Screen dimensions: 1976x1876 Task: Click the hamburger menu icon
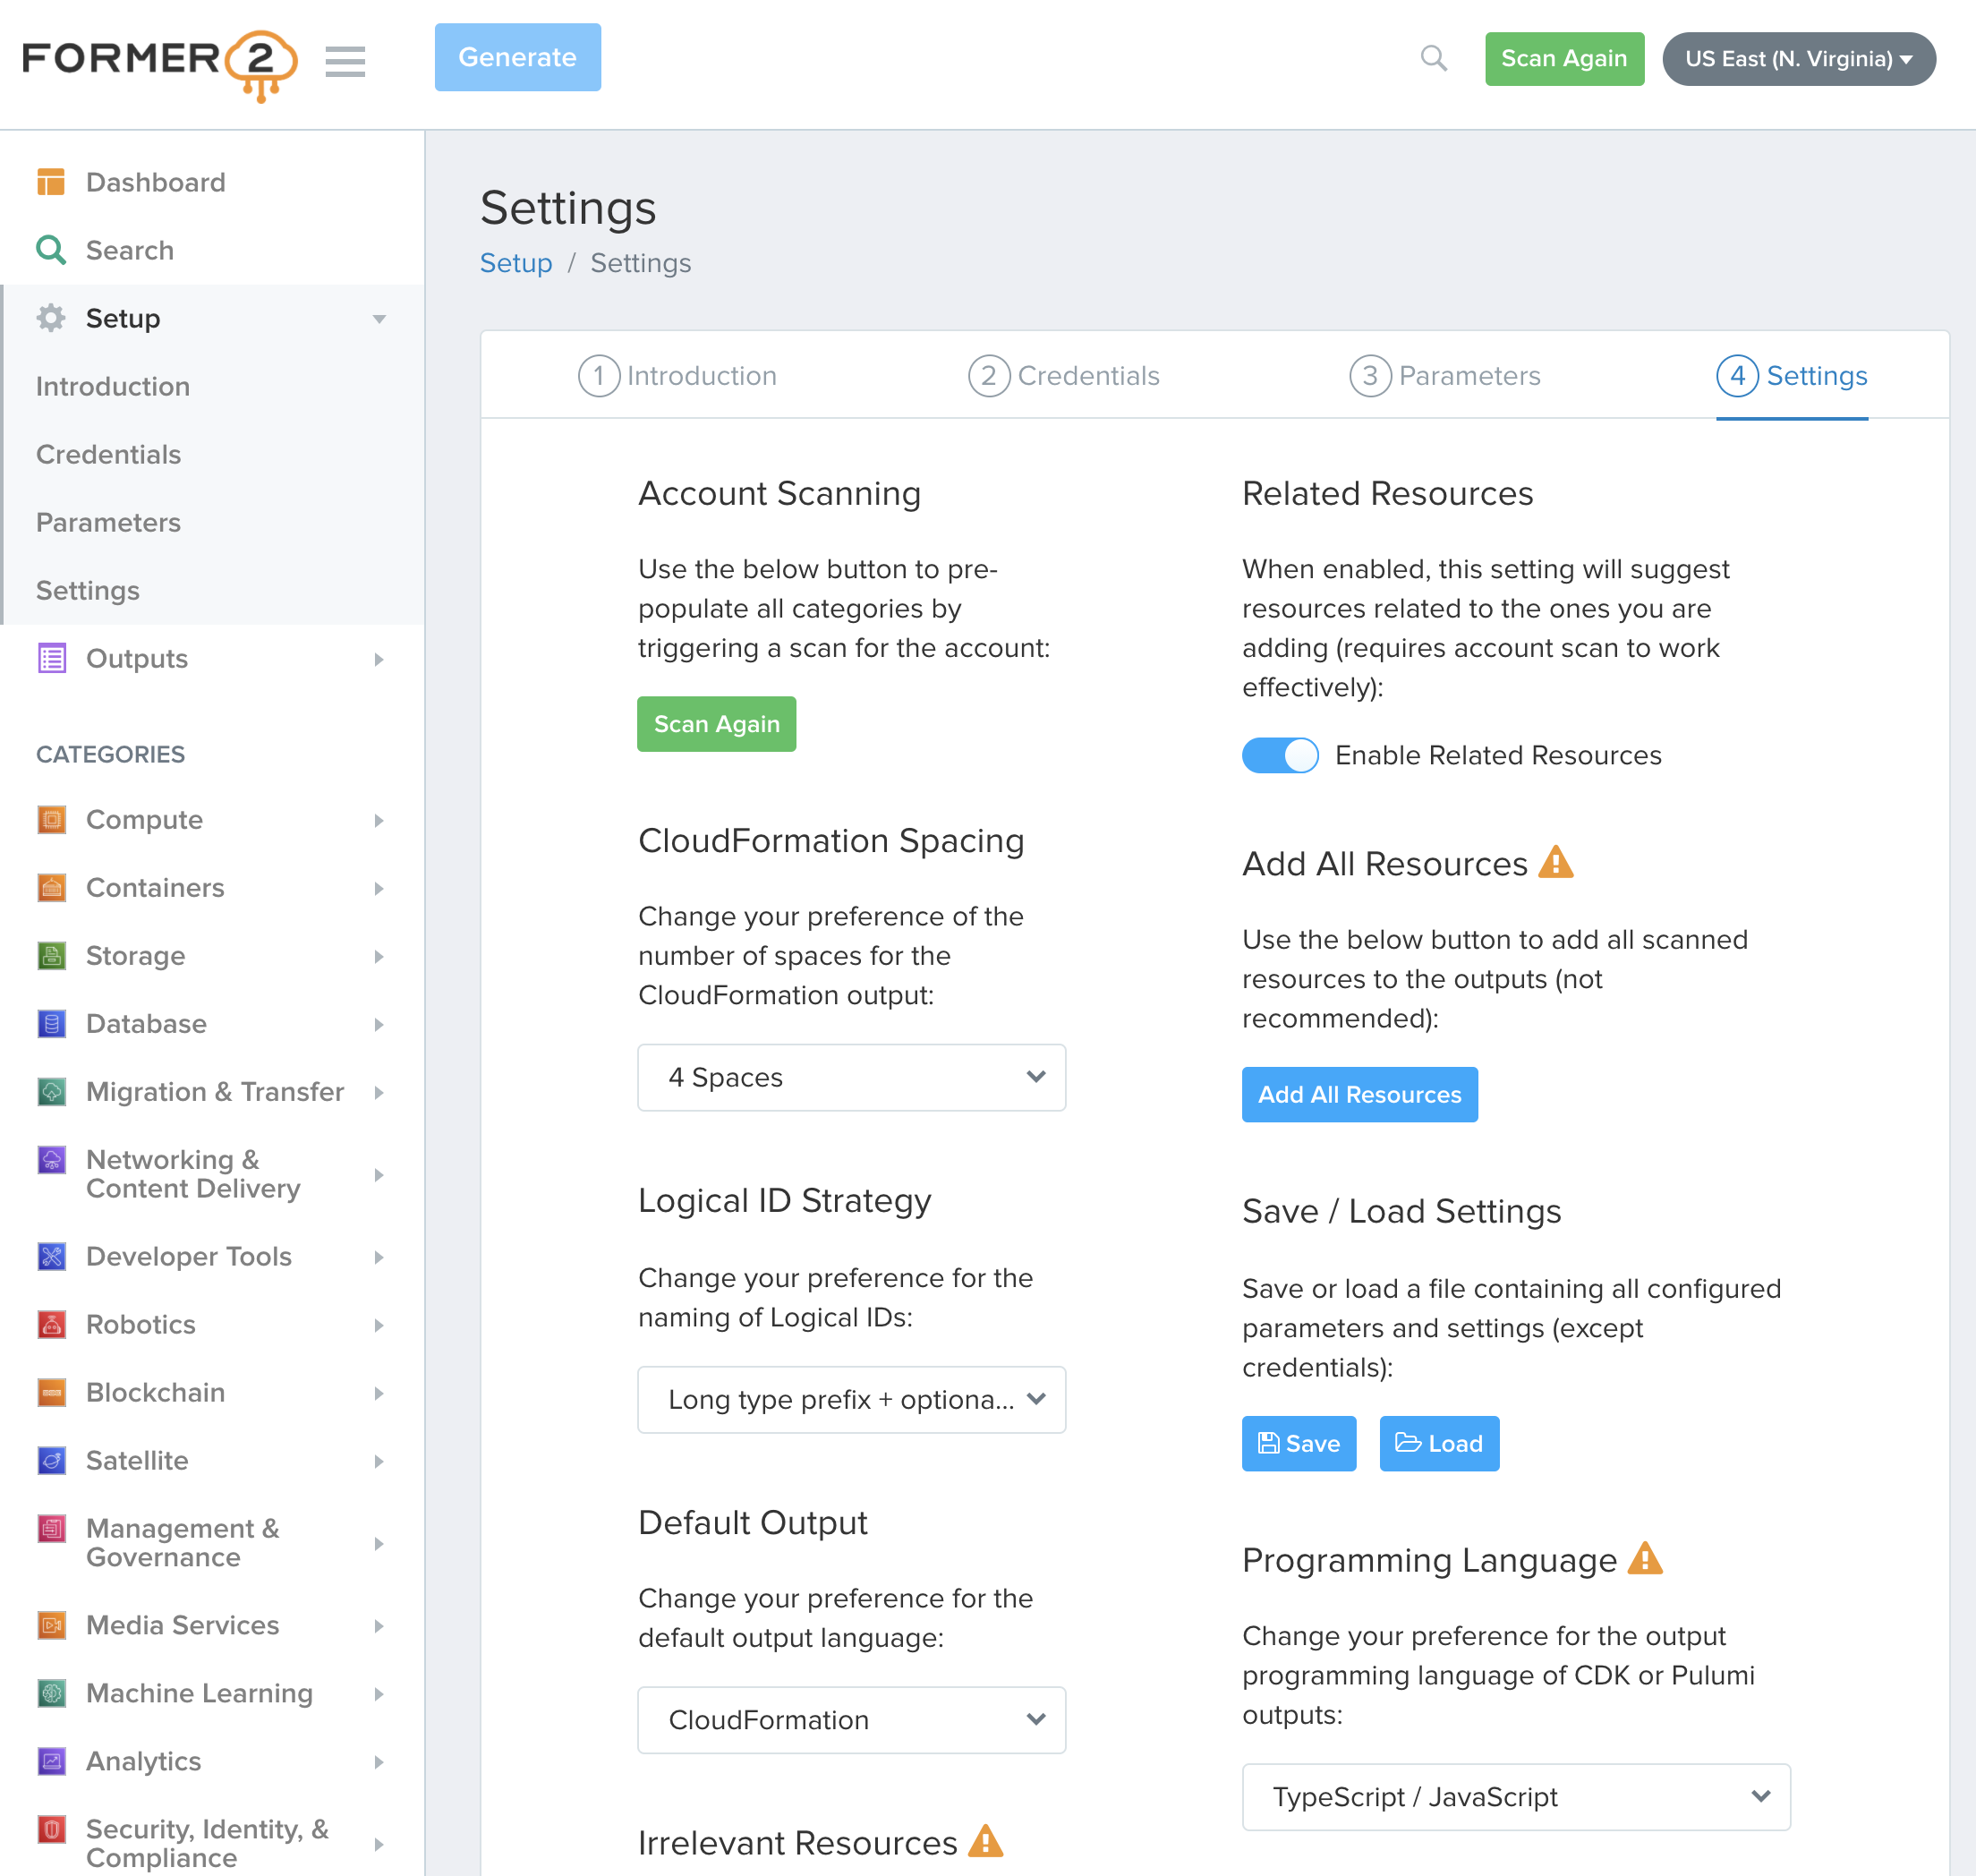tap(345, 60)
